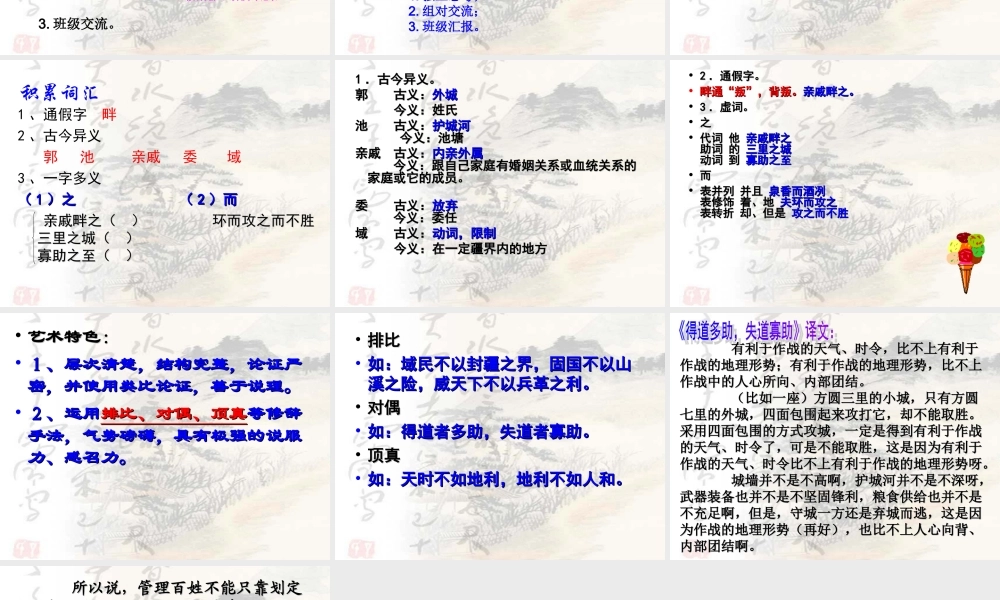Select the red 畔 character after 通假字
1000x600 pixels.
109,115
